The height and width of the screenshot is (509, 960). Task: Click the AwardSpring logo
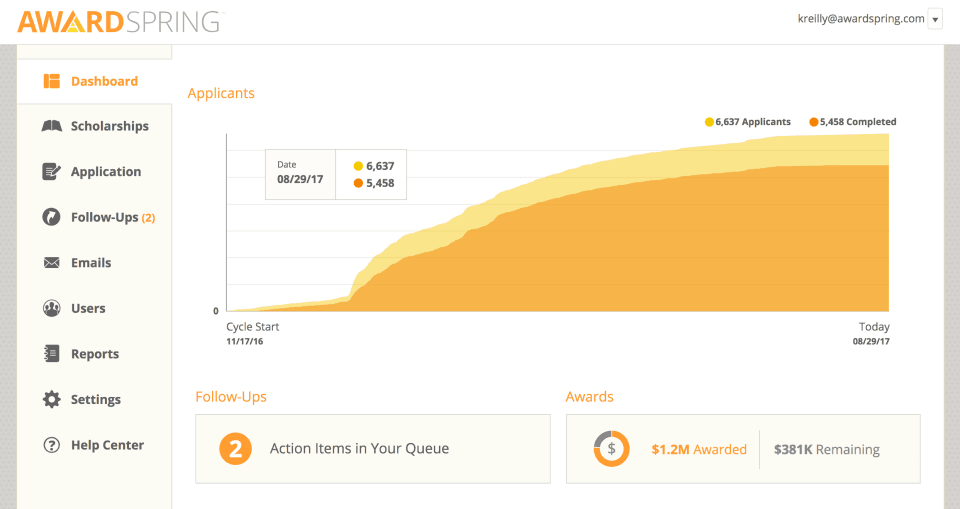click(x=120, y=20)
